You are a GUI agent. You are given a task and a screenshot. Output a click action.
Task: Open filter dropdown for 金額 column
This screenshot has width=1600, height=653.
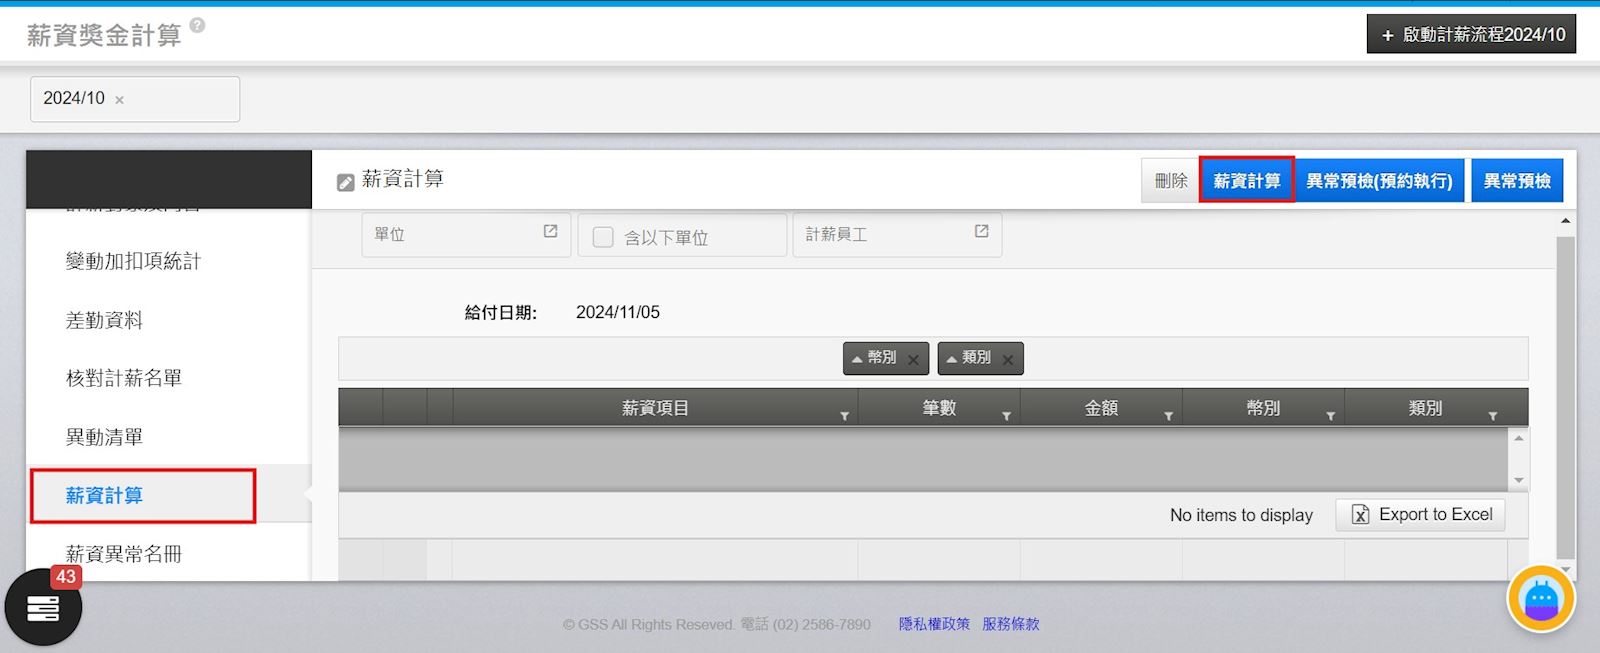tap(1168, 416)
